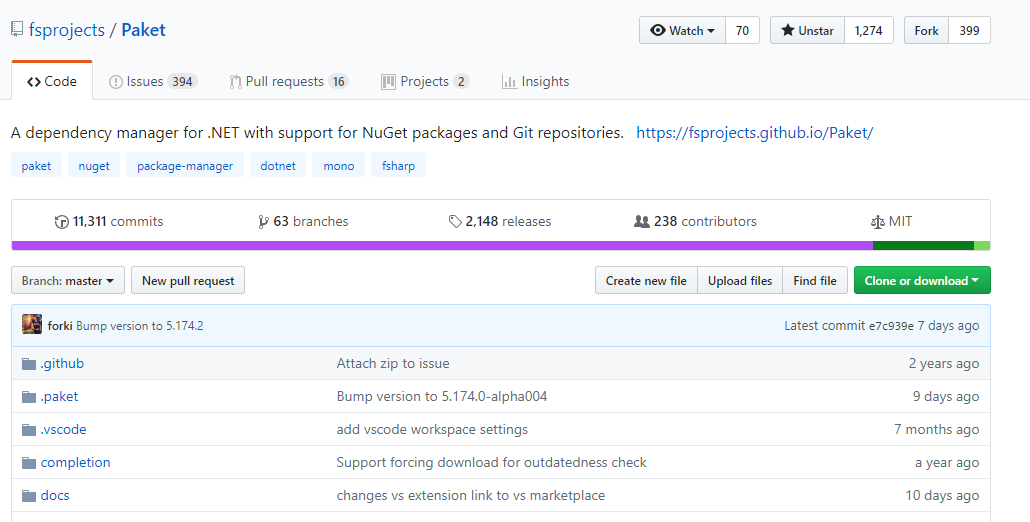Click Create new file

pyautogui.click(x=646, y=280)
